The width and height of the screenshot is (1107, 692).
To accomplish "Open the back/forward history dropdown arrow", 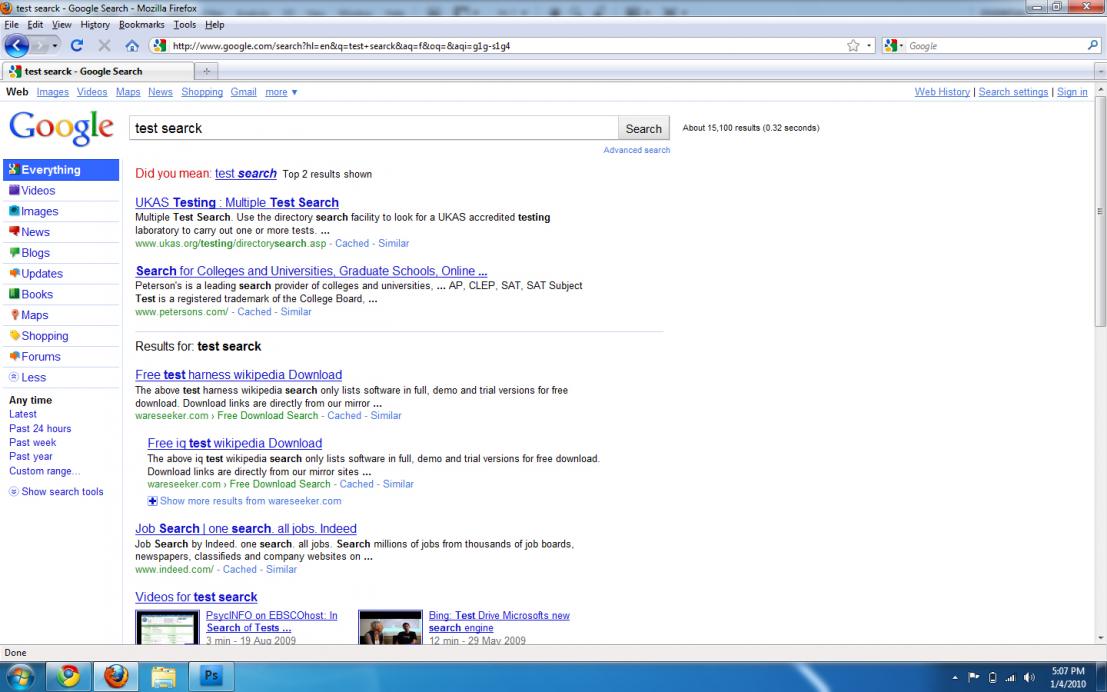I will (55, 46).
